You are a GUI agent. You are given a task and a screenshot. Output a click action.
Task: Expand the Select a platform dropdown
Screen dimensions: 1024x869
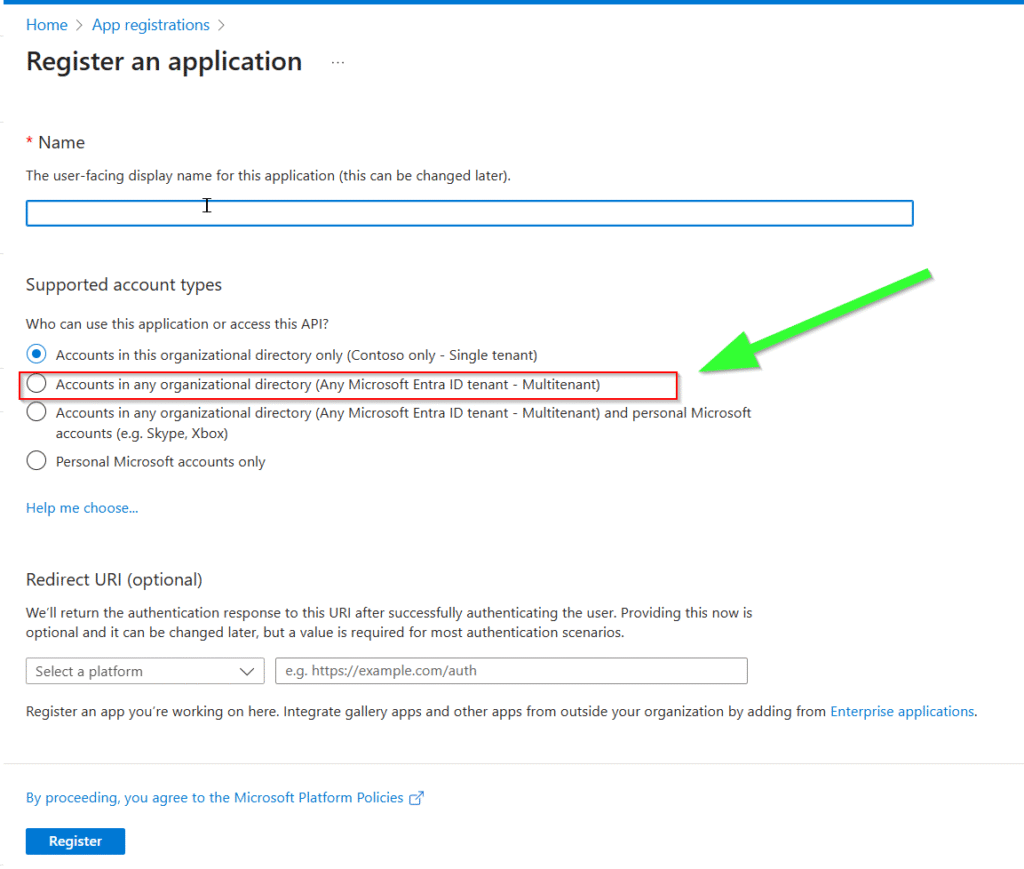144,671
